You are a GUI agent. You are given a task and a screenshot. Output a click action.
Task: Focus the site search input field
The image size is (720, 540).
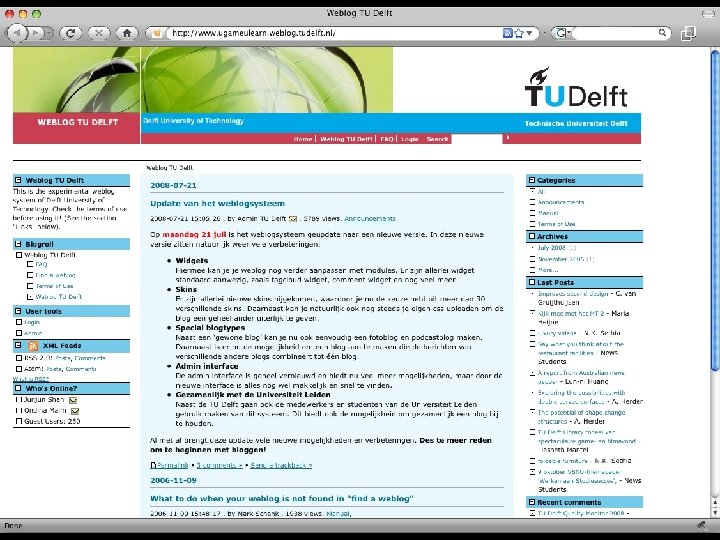[x=477, y=139]
